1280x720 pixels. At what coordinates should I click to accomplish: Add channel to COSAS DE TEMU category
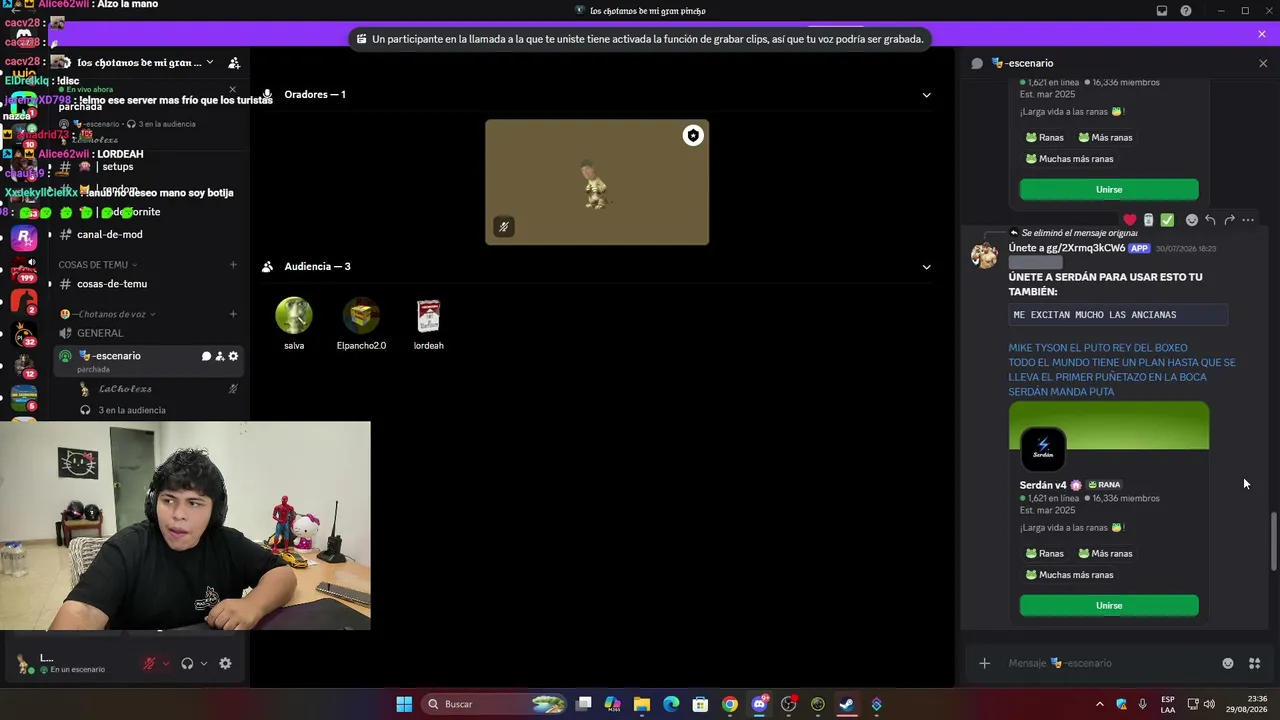click(x=233, y=265)
